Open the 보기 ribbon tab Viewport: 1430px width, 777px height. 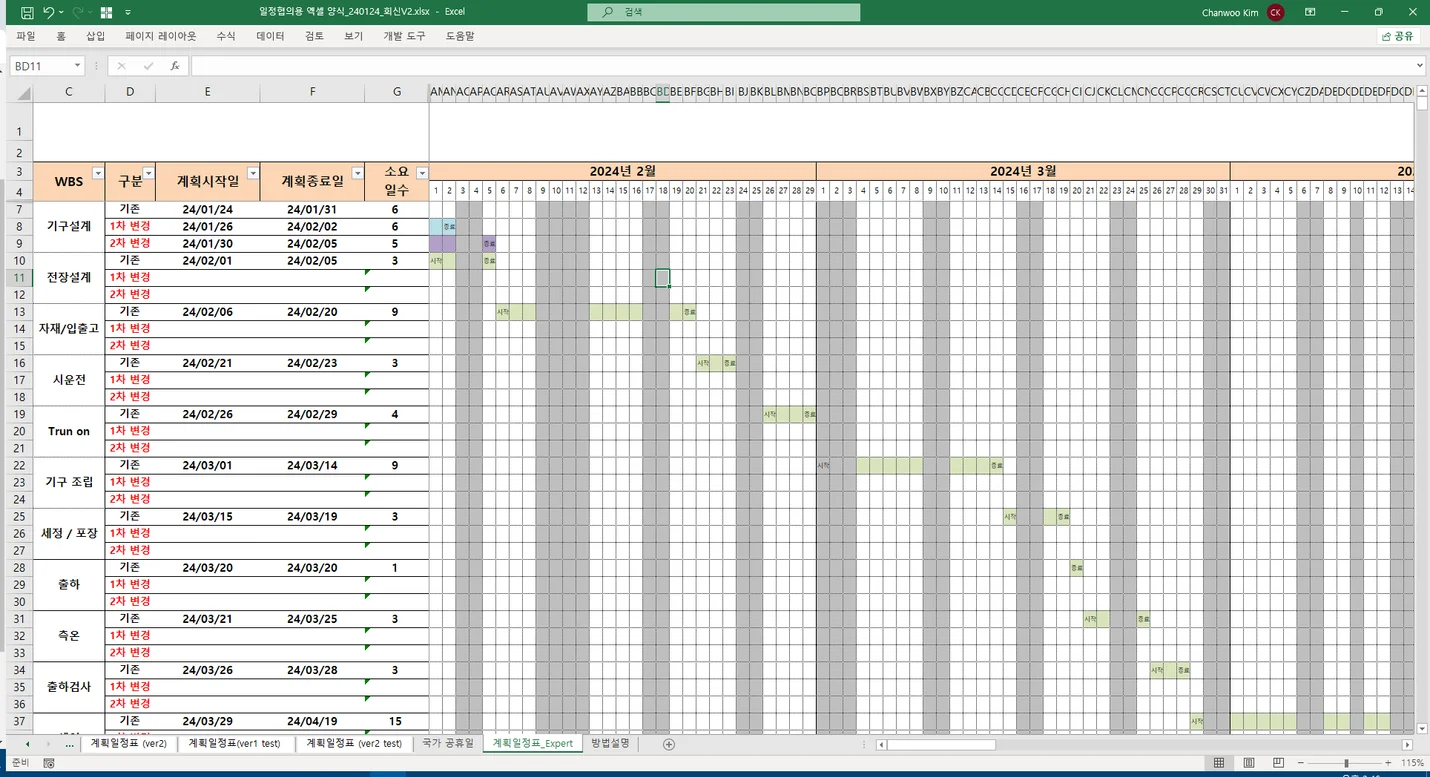(x=354, y=36)
